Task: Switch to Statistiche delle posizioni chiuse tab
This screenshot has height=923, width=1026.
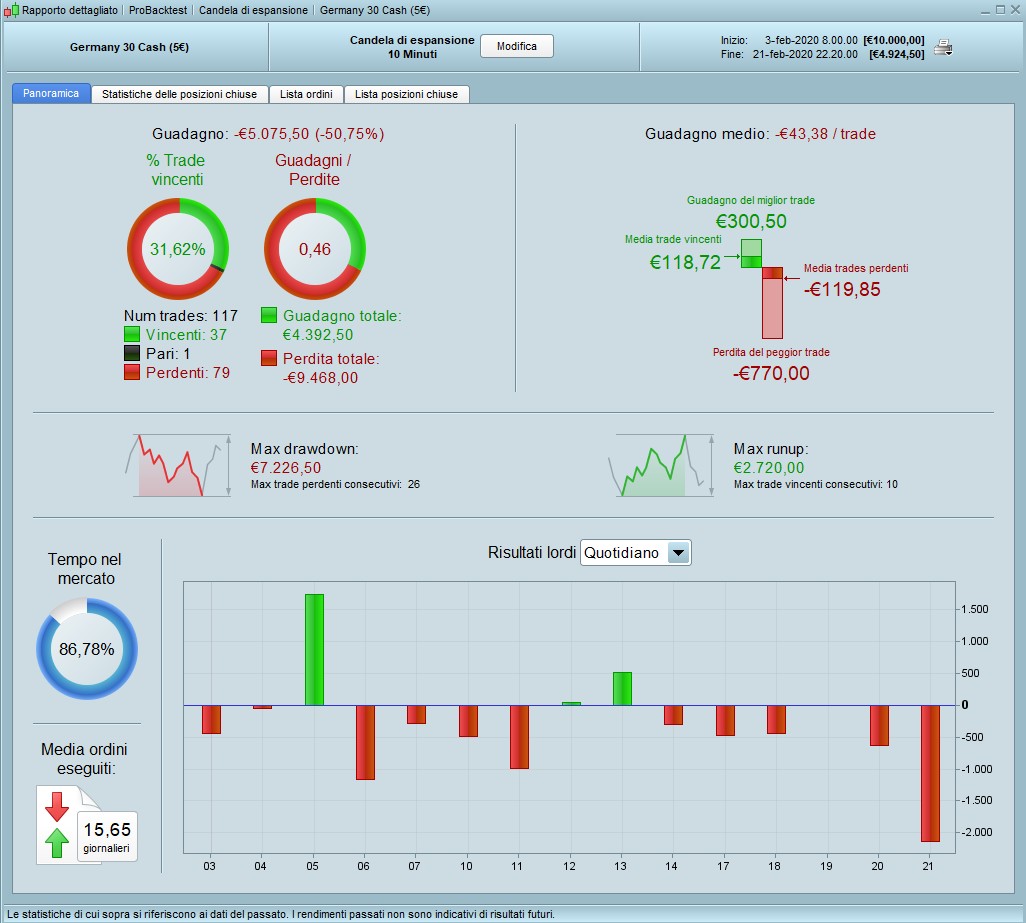Action: 179,94
